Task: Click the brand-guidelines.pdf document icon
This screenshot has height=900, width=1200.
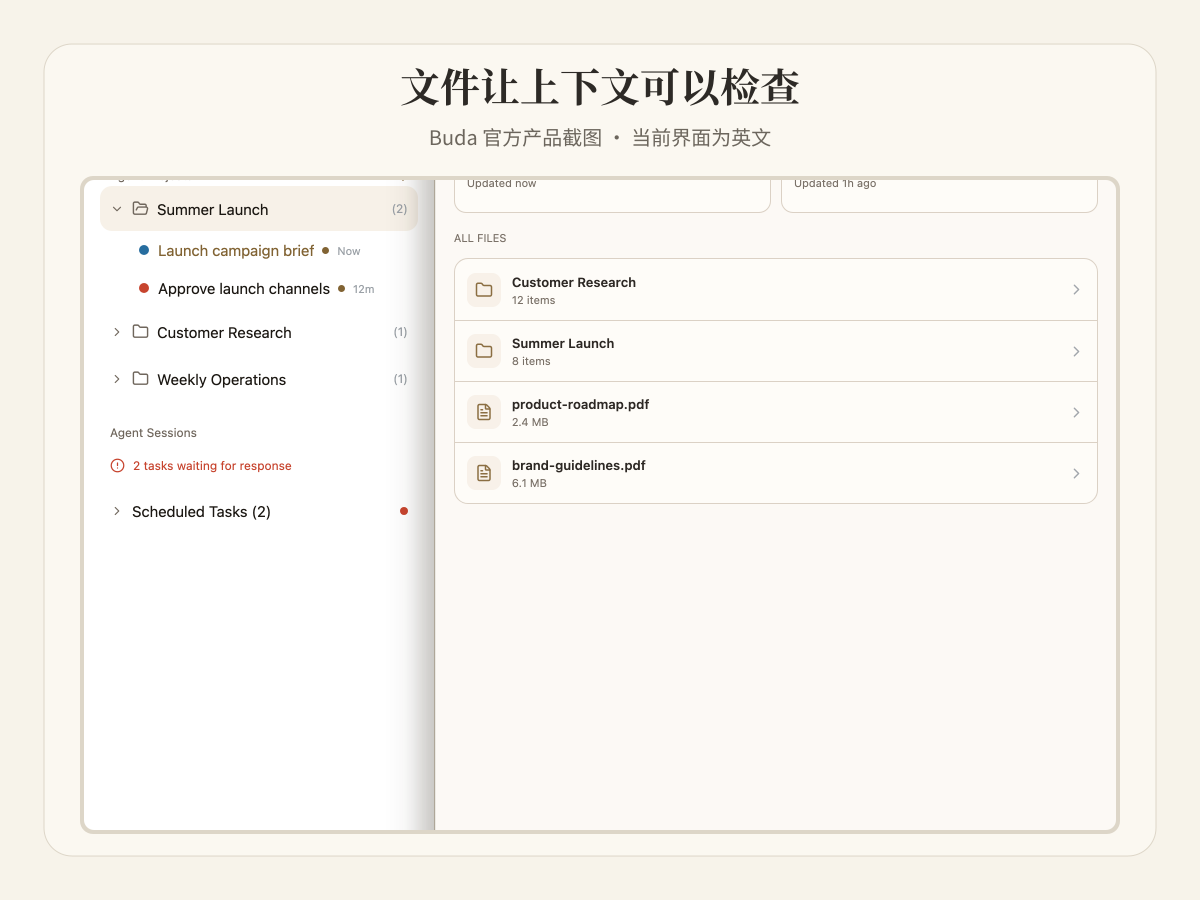Action: (x=484, y=473)
